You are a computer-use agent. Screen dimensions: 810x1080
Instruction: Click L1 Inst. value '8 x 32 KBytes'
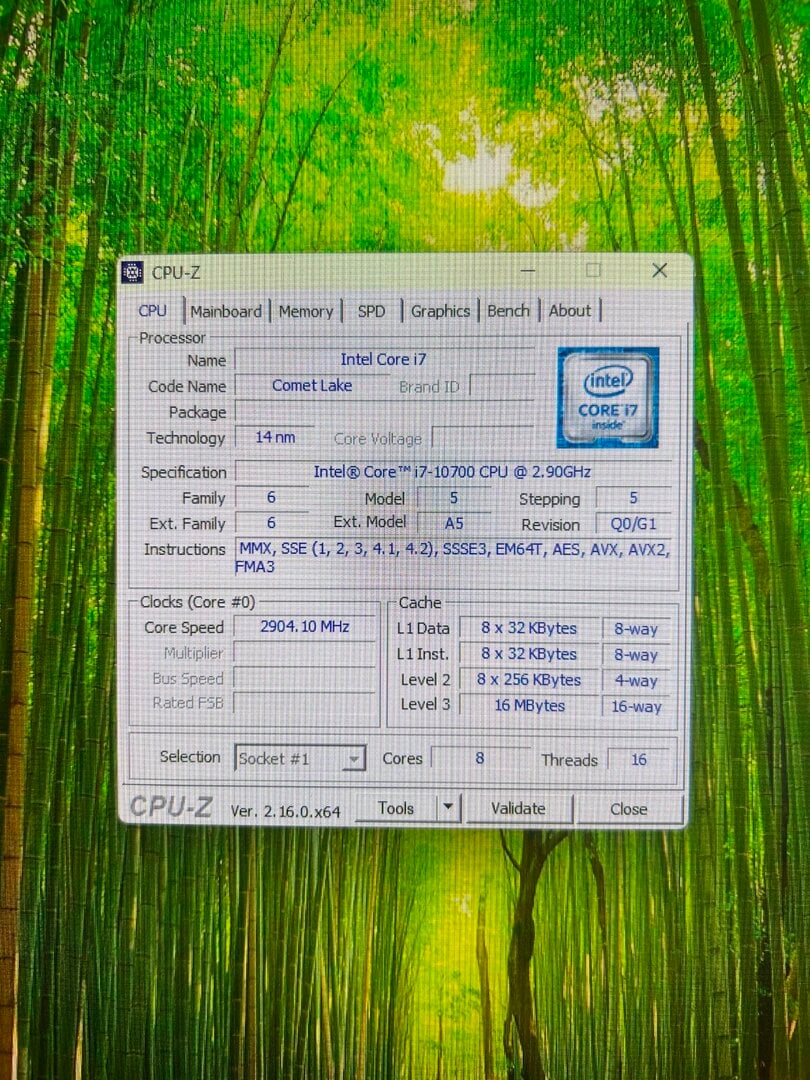pos(529,654)
